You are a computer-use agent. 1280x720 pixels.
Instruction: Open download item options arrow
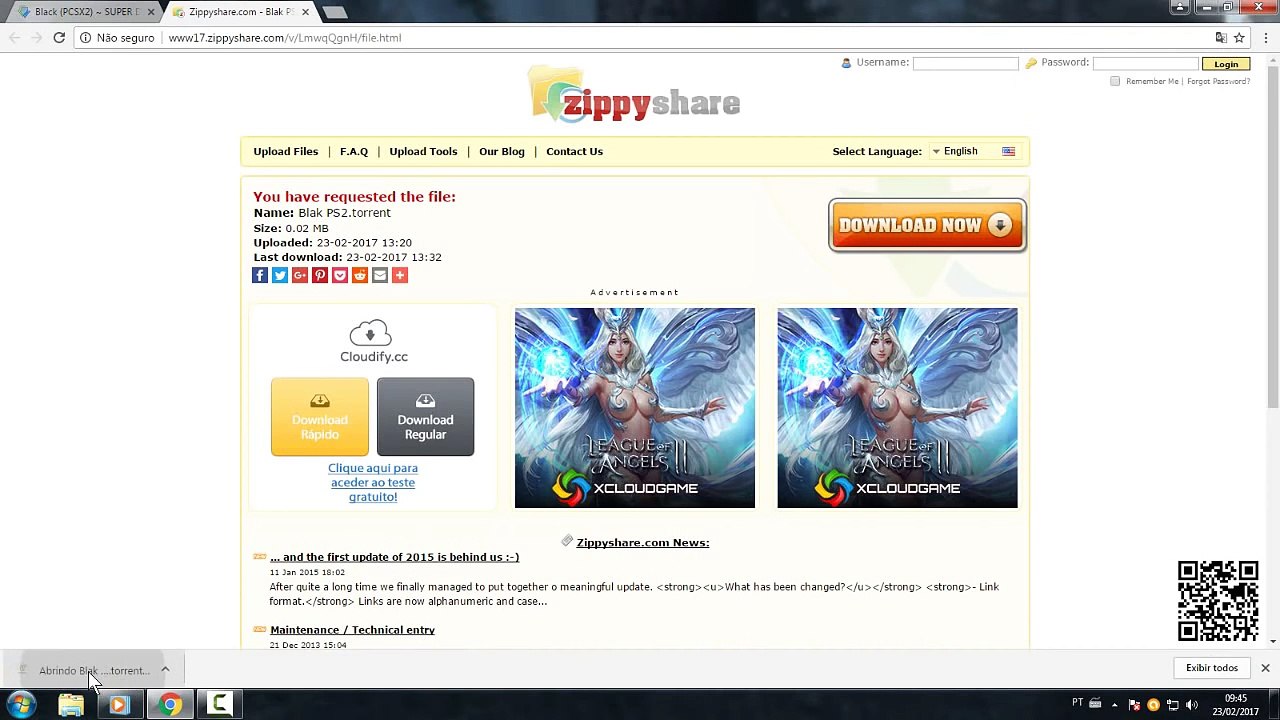(165, 670)
